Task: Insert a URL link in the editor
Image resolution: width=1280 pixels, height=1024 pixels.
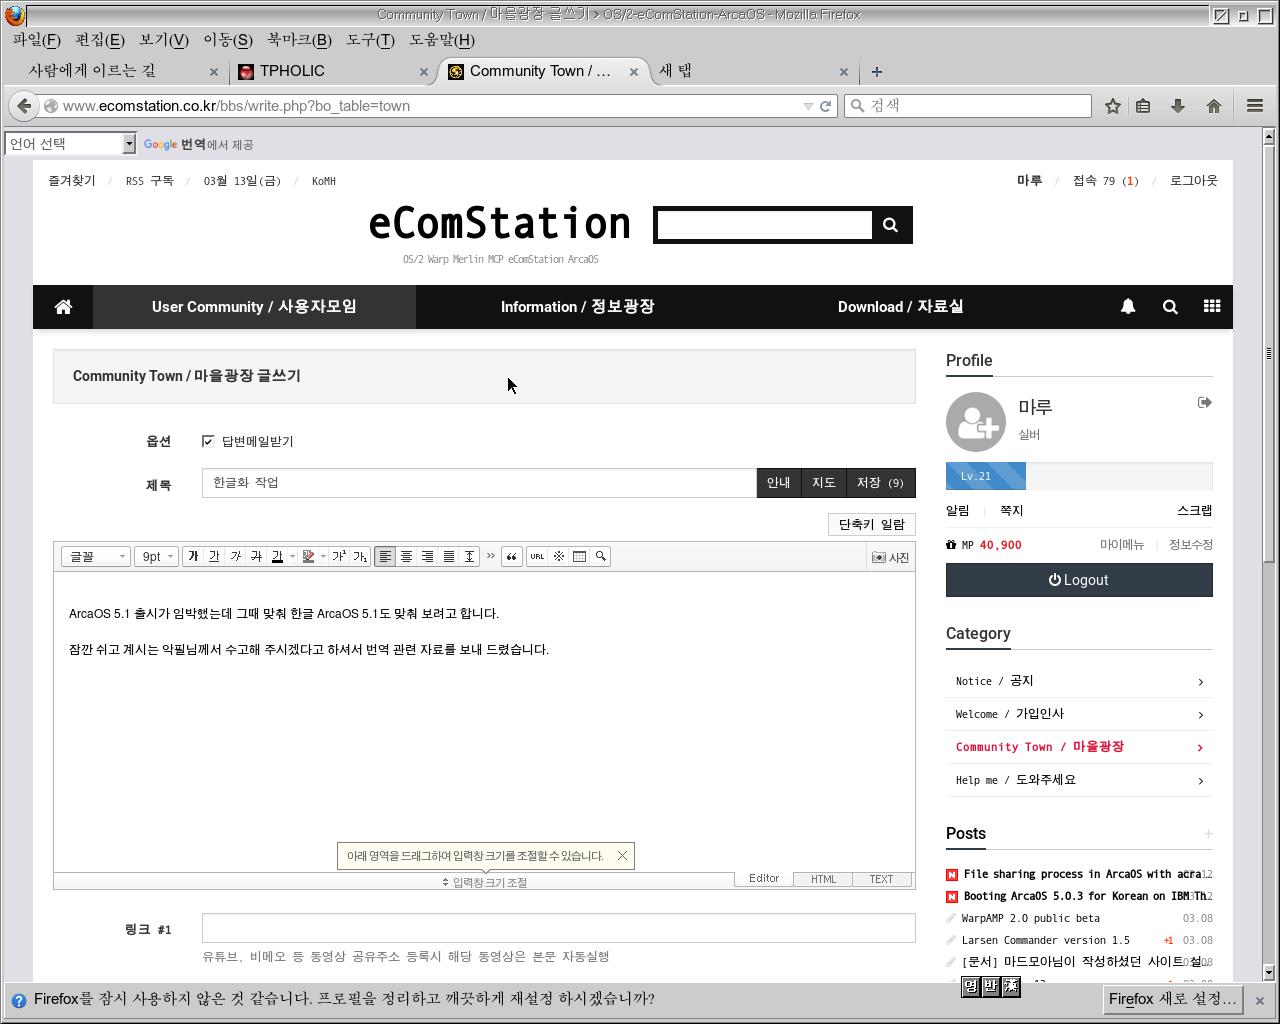Action: pos(537,557)
